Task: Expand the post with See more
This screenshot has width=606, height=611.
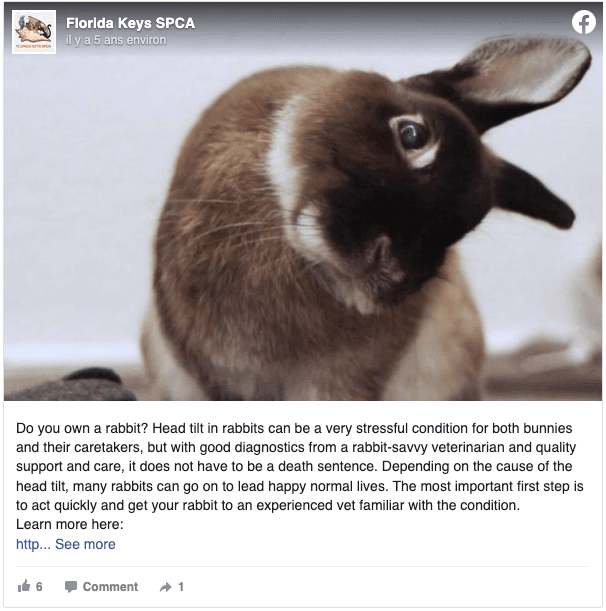Action: pos(85,544)
